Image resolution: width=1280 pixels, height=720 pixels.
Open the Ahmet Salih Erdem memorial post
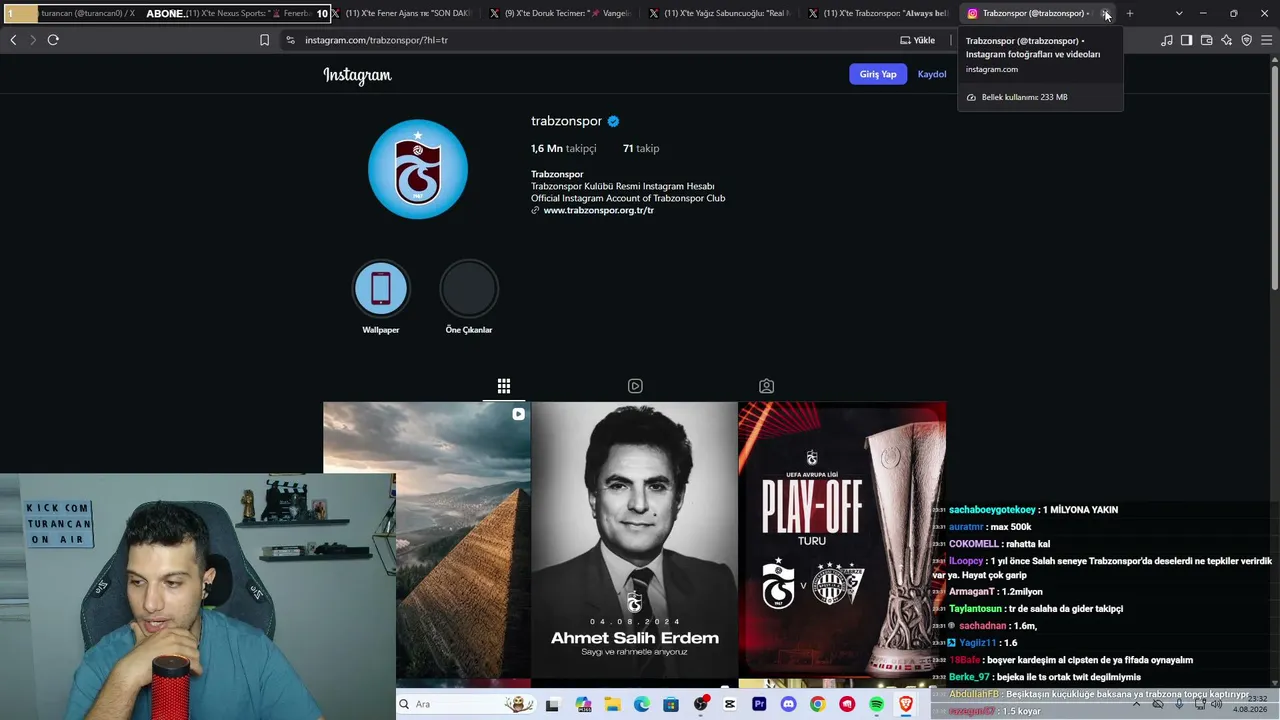click(635, 540)
